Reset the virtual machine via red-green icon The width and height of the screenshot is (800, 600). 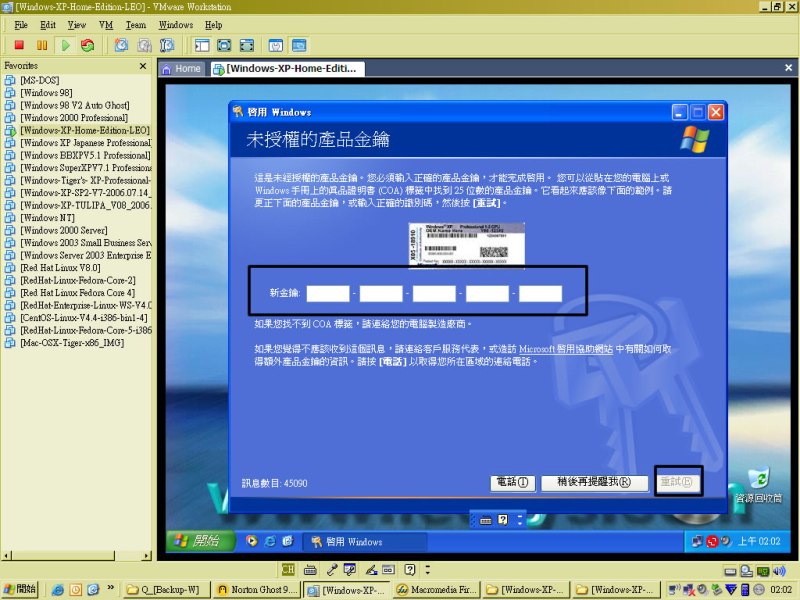click(x=88, y=45)
